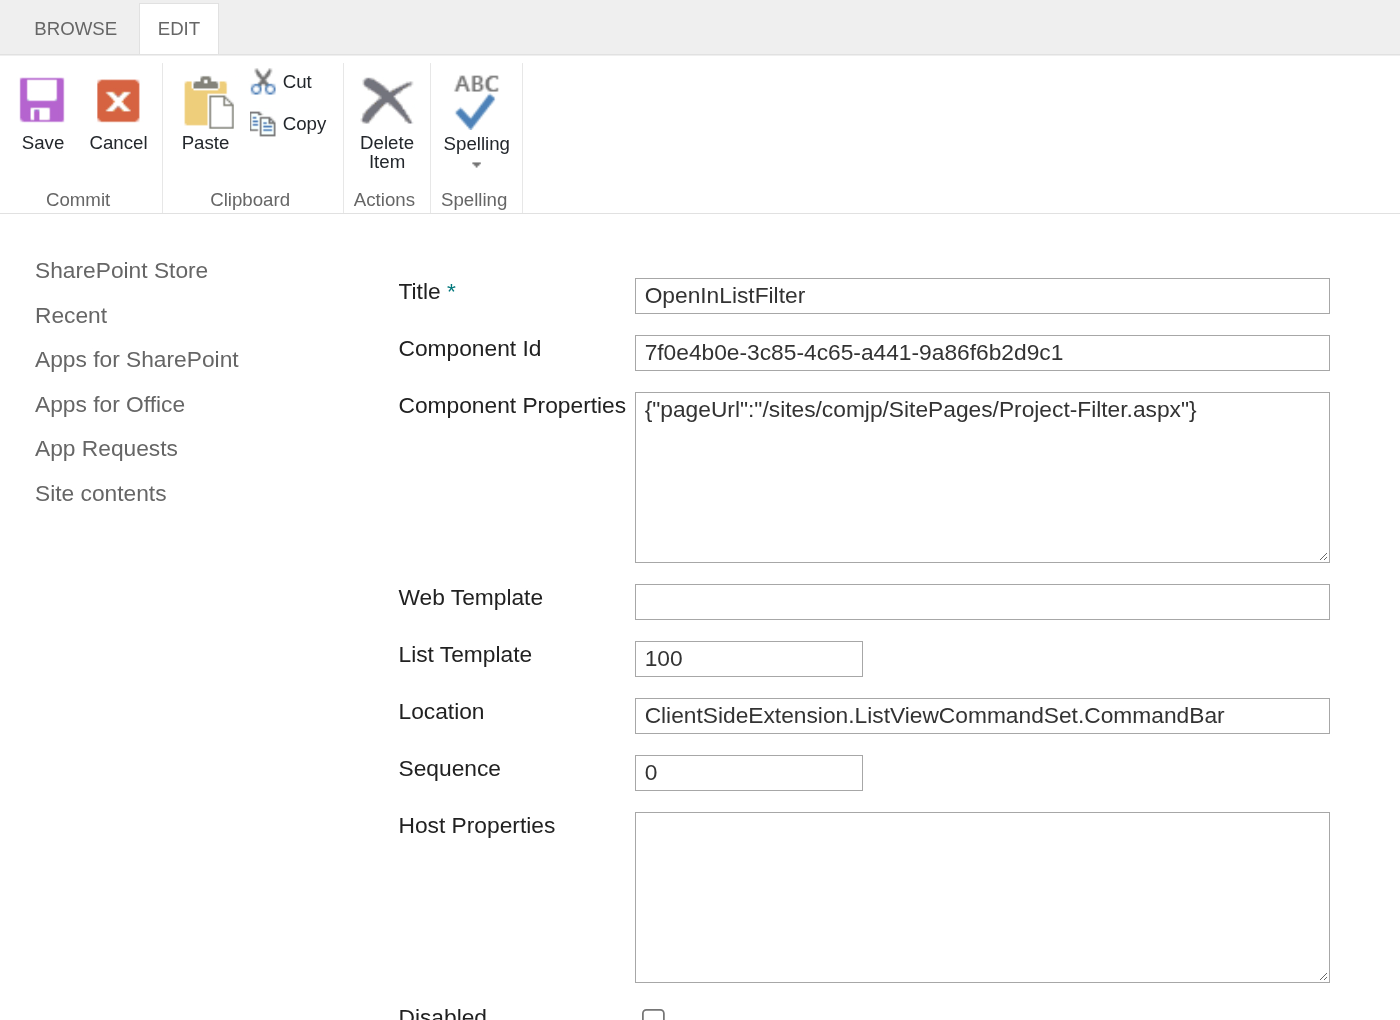Click the Paste clipboard icon
The height and width of the screenshot is (1020, 1400).
pyautogui.click(x=208, y=102)
